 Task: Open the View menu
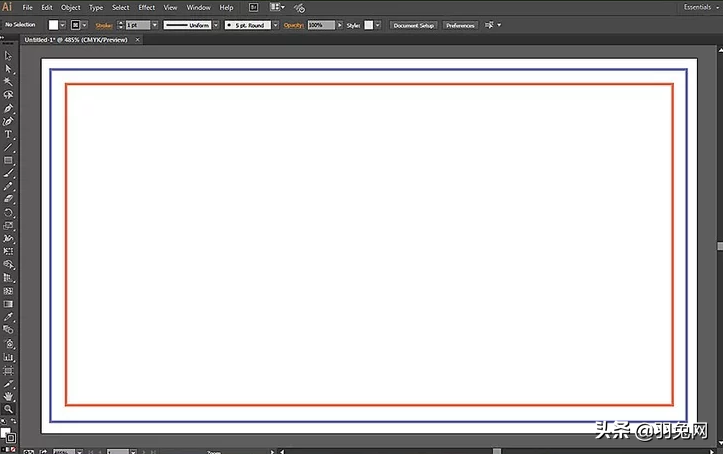tap(171, 7)
